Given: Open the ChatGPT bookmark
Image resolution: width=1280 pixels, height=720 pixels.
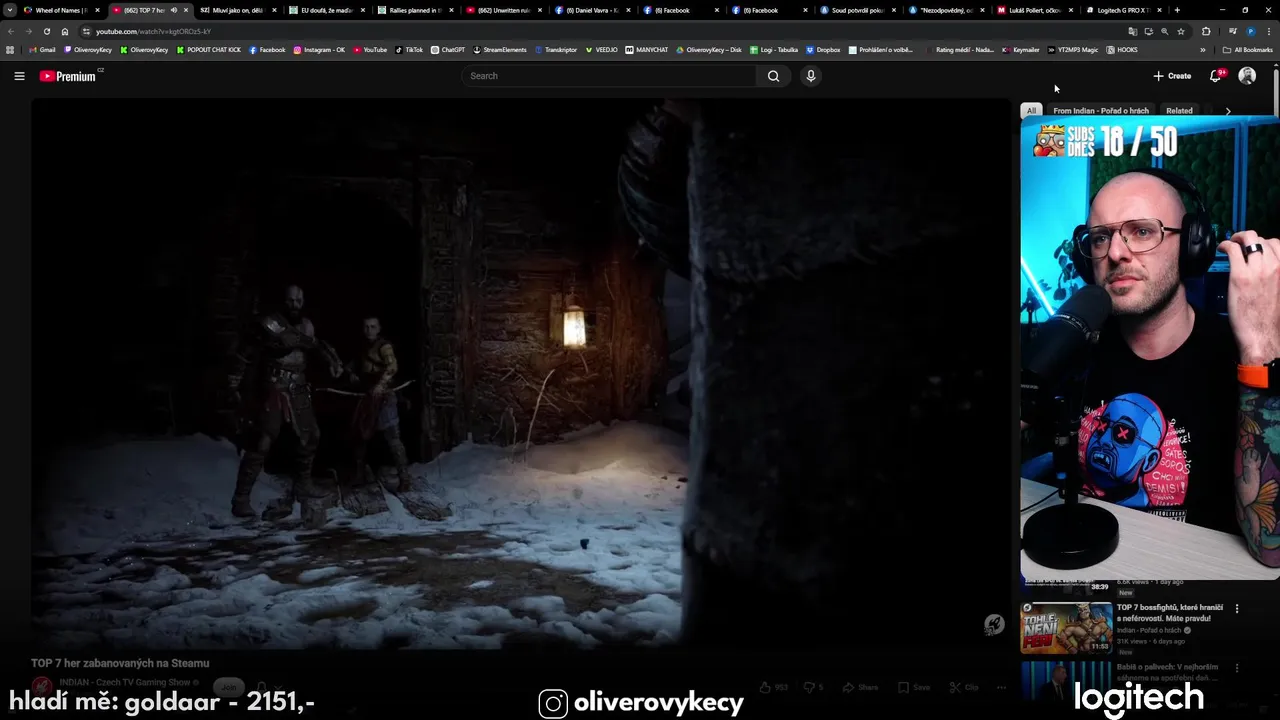Looking at the screenshot, I should tap(448, 50).
